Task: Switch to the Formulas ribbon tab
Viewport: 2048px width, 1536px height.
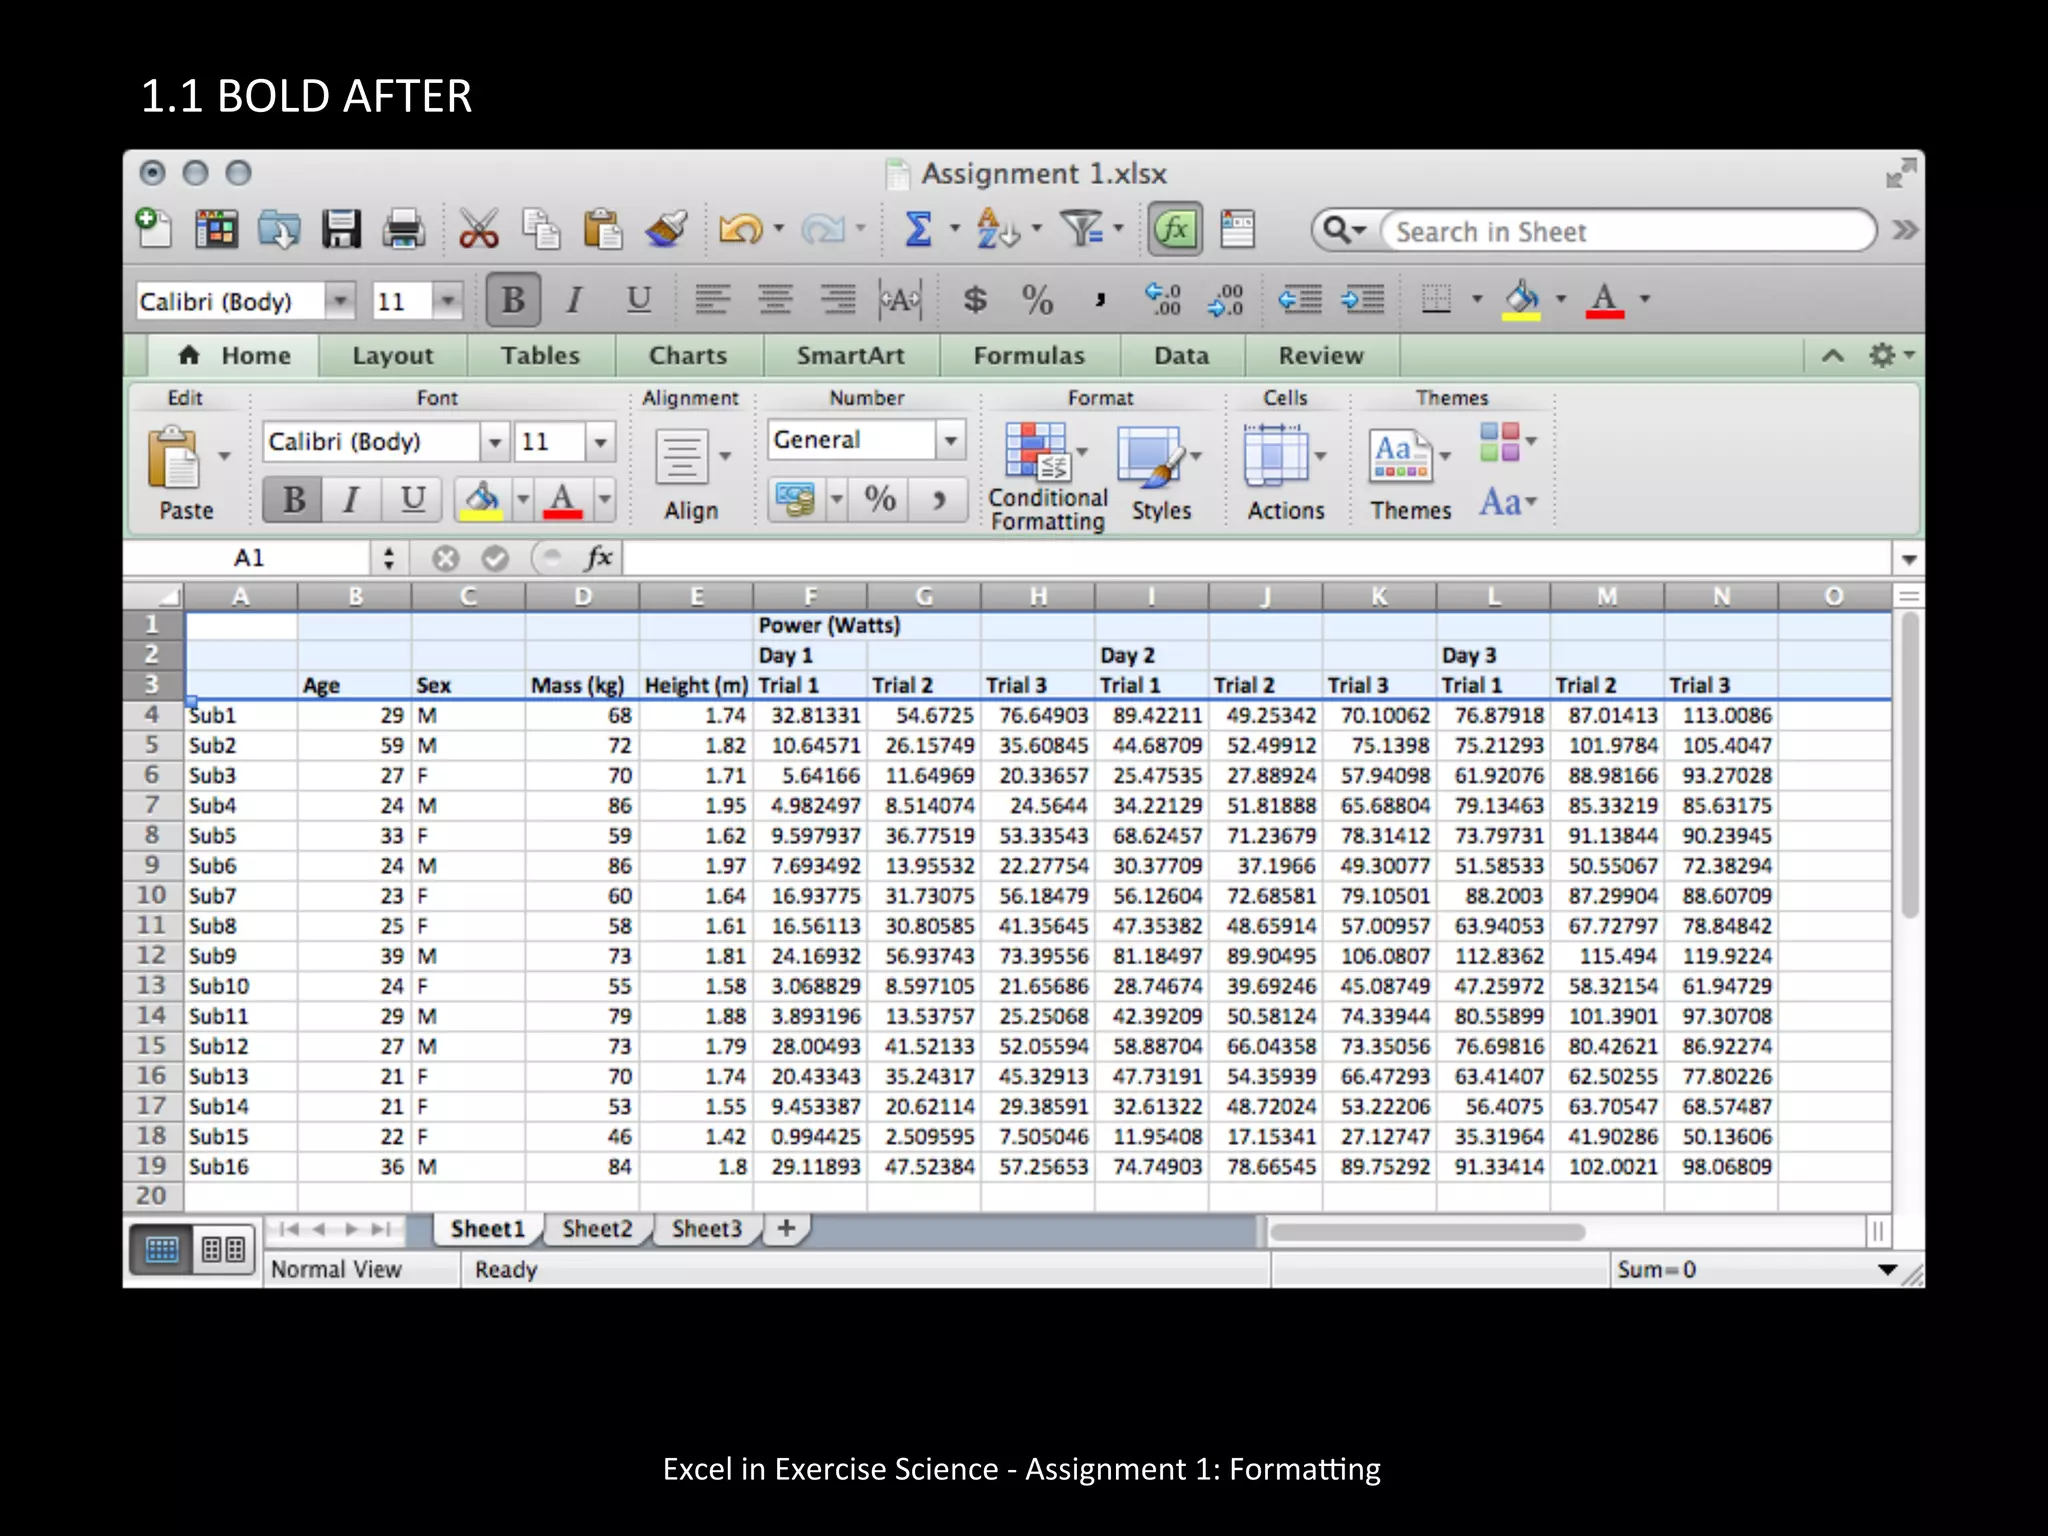Action: pos(1028,356)
